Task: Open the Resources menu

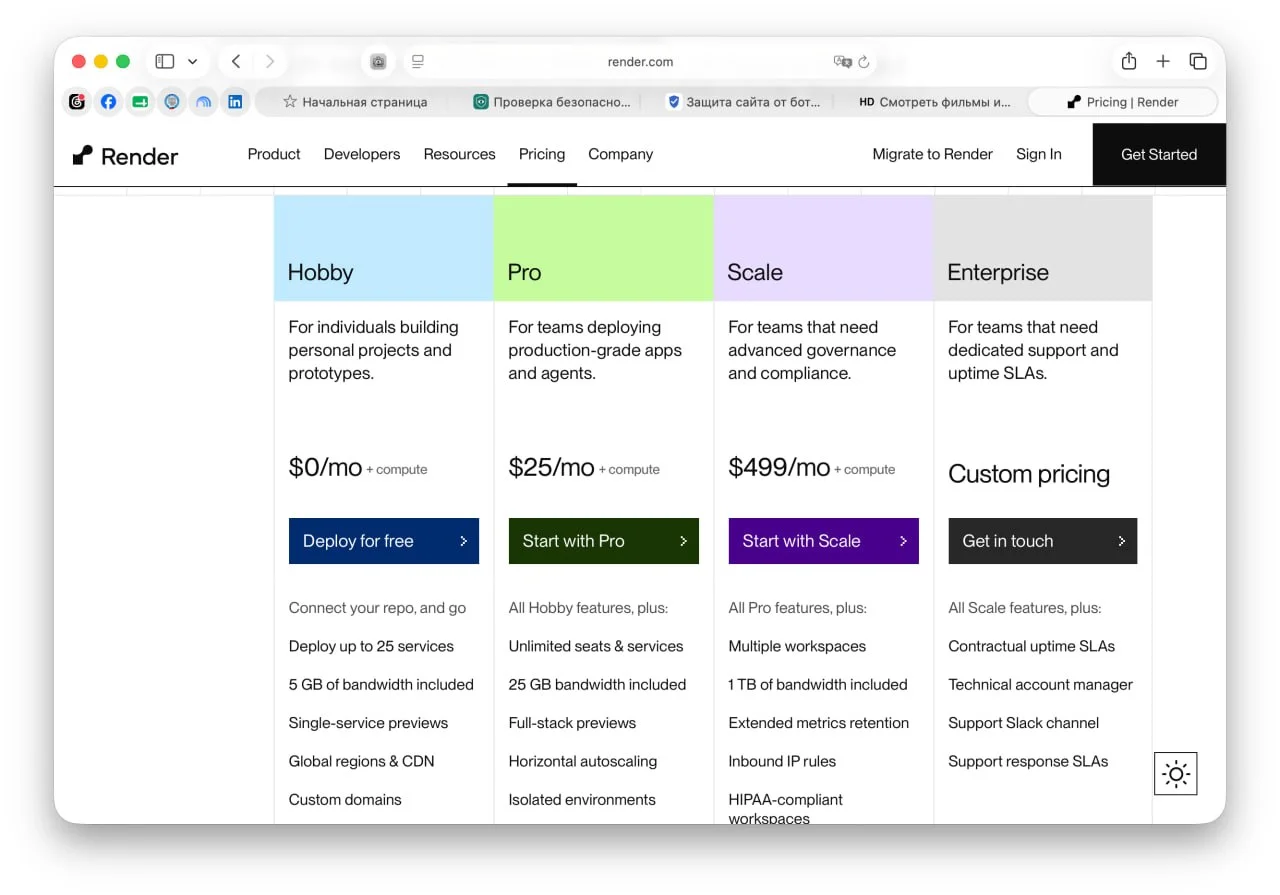Action: [459, 154]
